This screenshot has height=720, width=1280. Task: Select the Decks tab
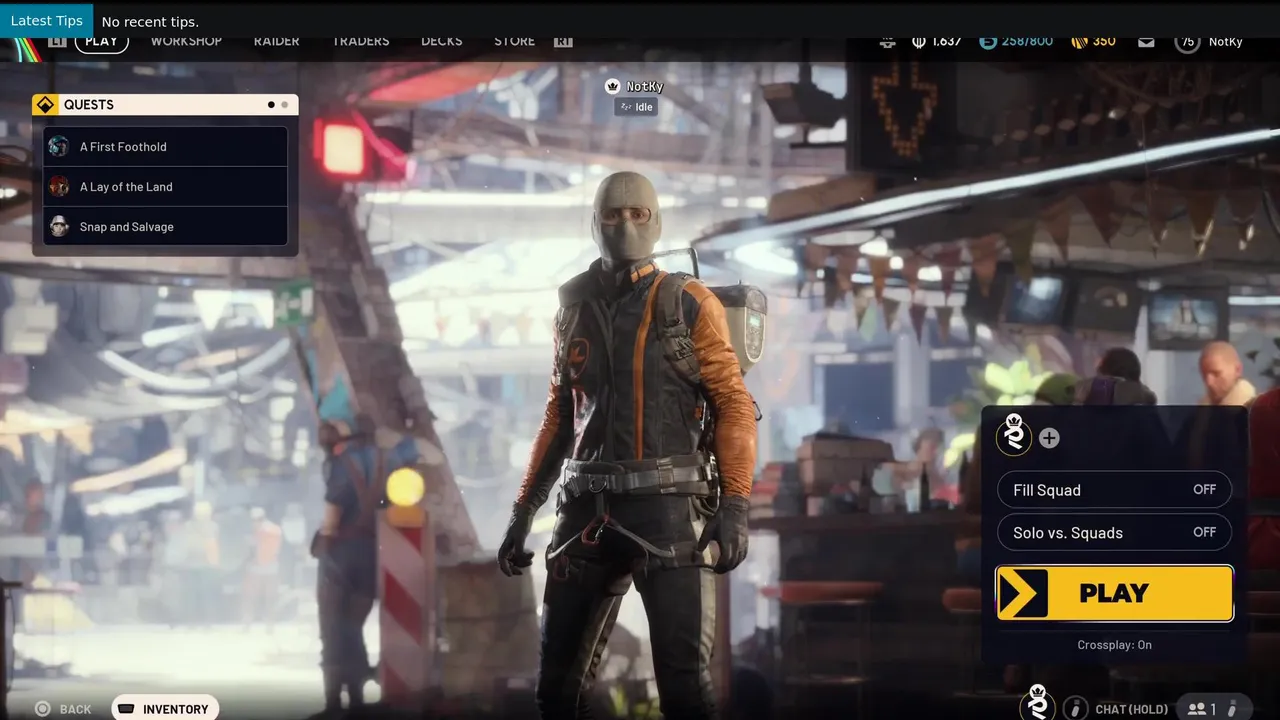441,41
